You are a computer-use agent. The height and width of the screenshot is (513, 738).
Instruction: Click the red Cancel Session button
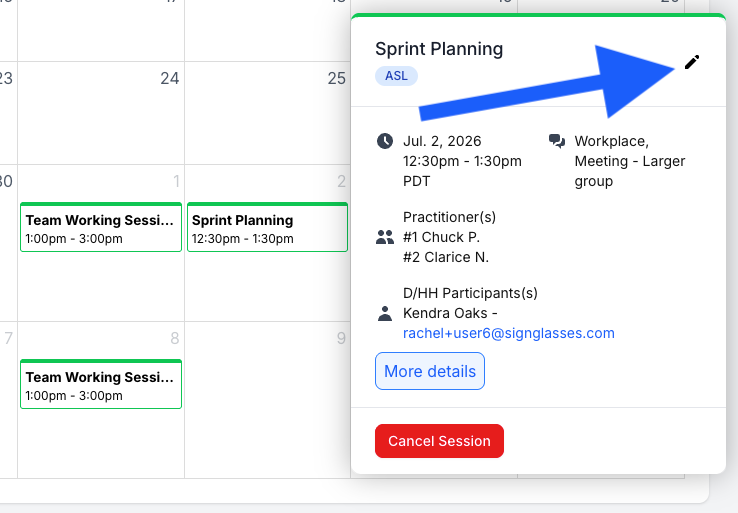[x=439, y=441]
